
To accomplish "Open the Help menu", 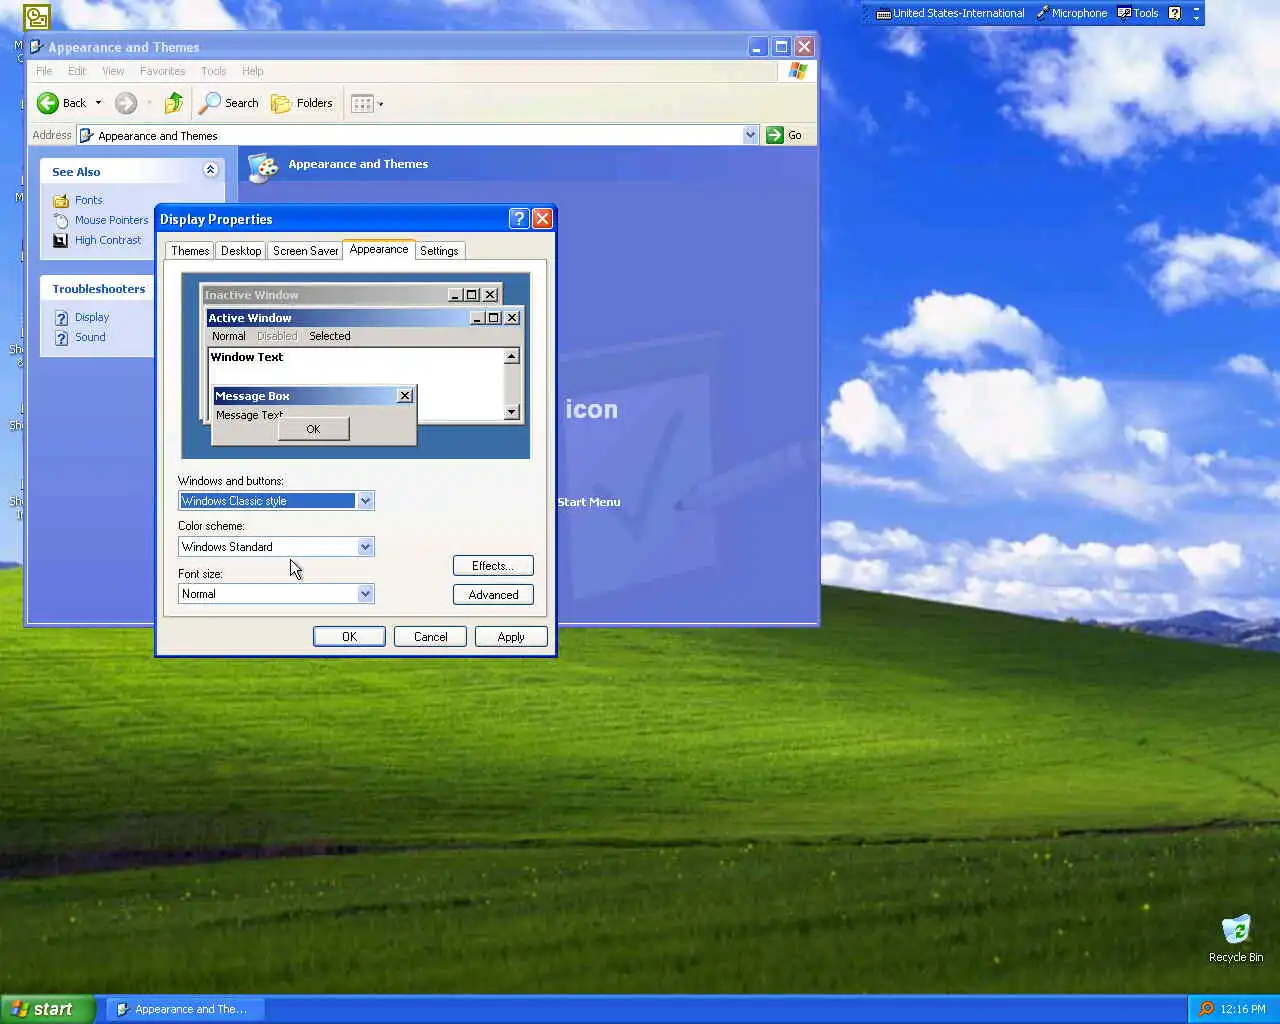I will (253, 71).
